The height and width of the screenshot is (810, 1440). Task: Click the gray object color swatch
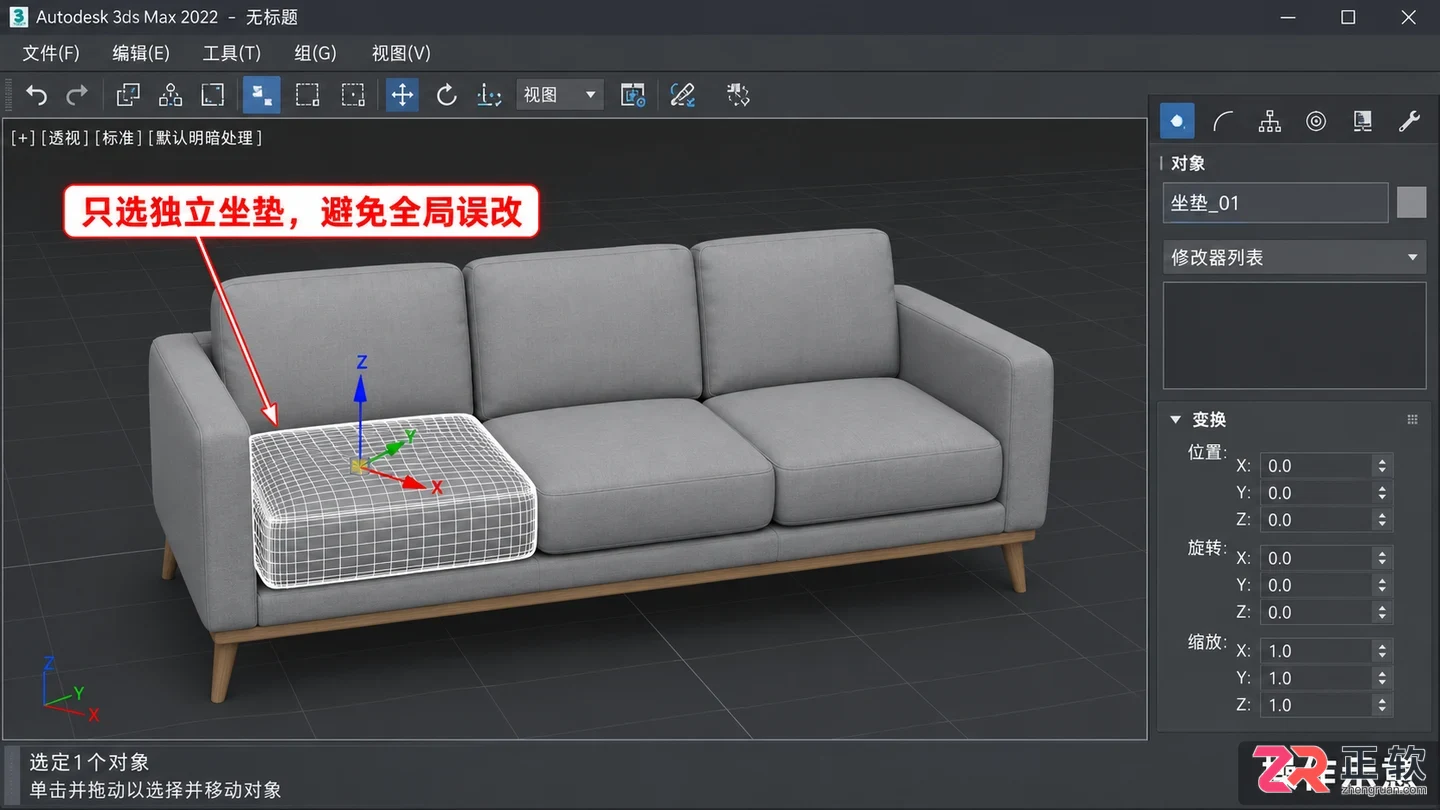[x=1411, y=202]
